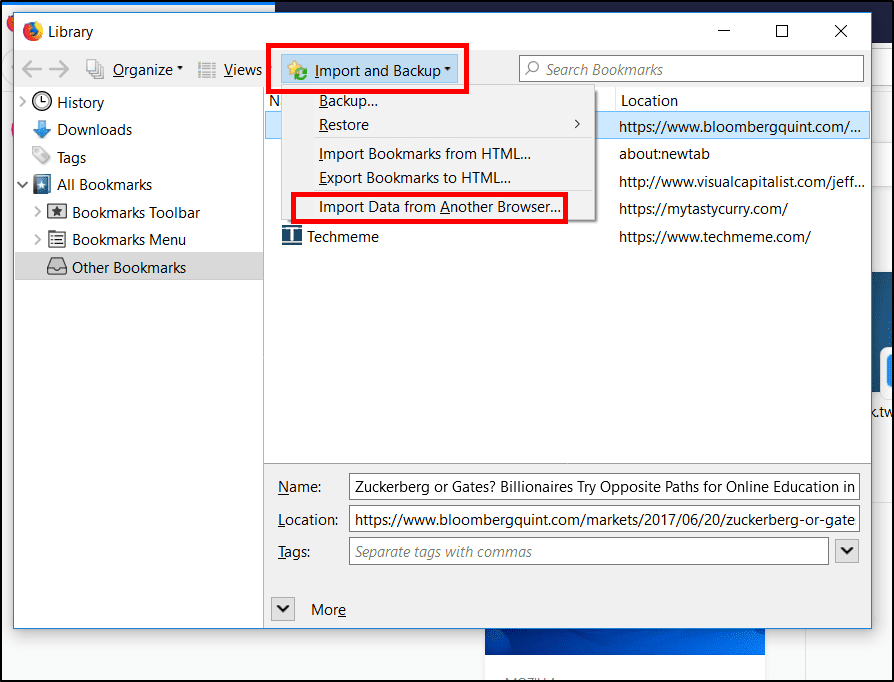Select Bookmarks Toolbar folder
This screenshot has height=682, width=894.
click(x=136, y=213)
